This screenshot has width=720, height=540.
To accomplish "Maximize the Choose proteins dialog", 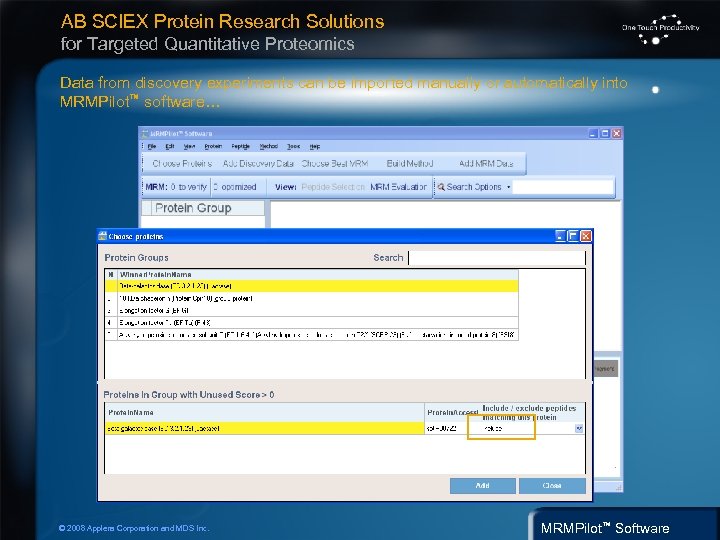I will pos(573,236).
